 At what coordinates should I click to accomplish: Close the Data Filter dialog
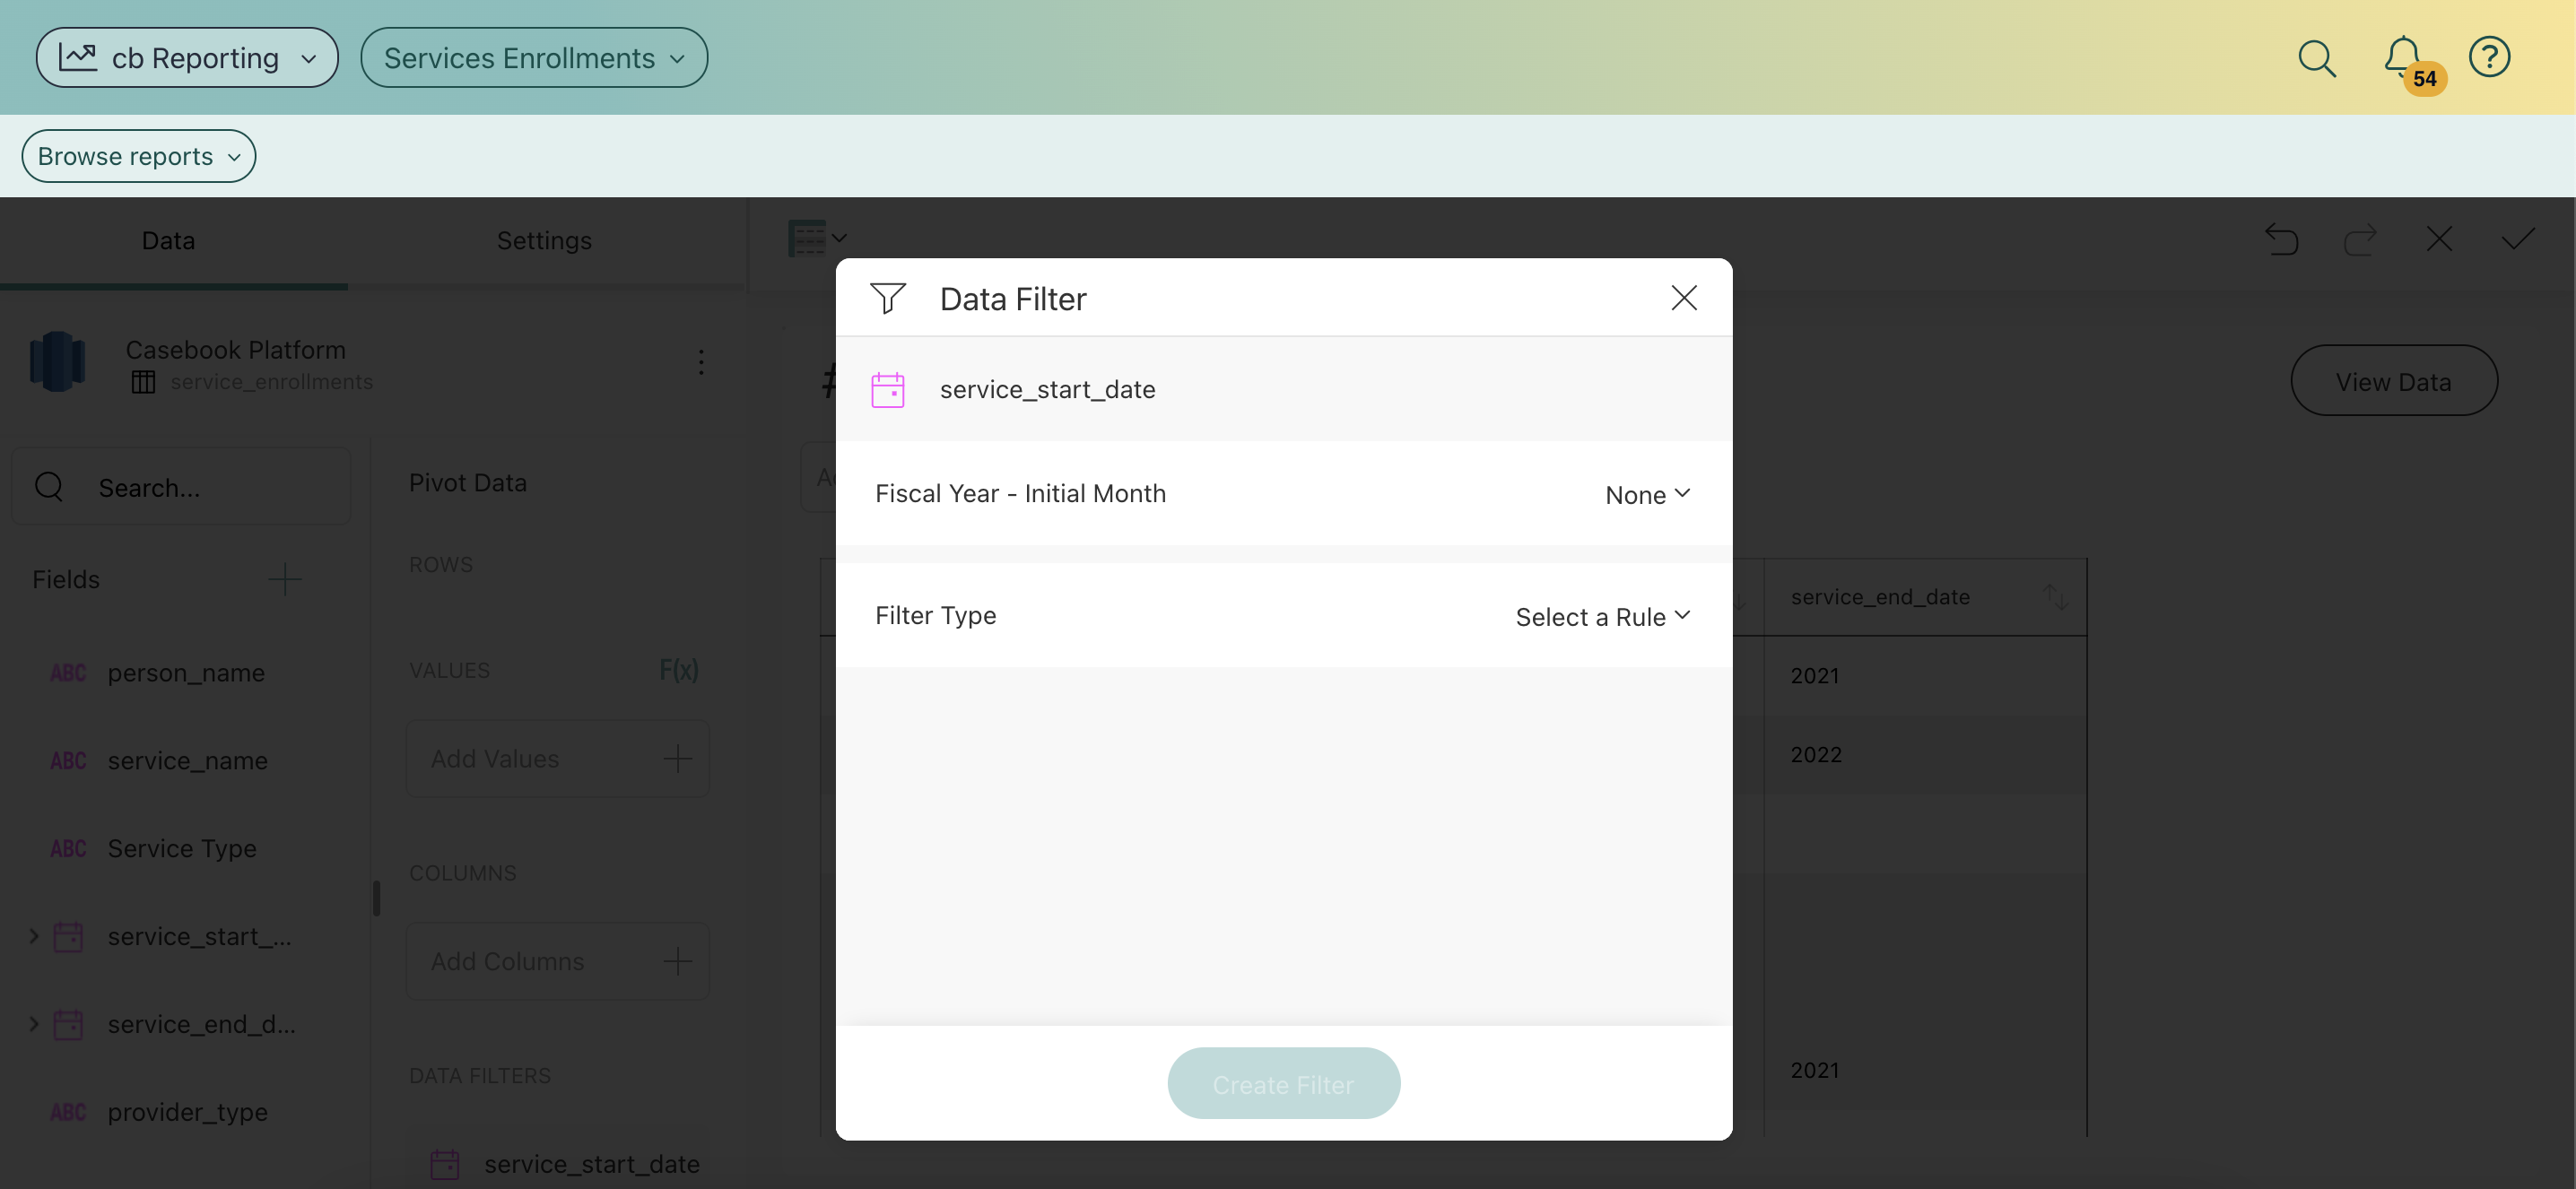pos(1684,298)
